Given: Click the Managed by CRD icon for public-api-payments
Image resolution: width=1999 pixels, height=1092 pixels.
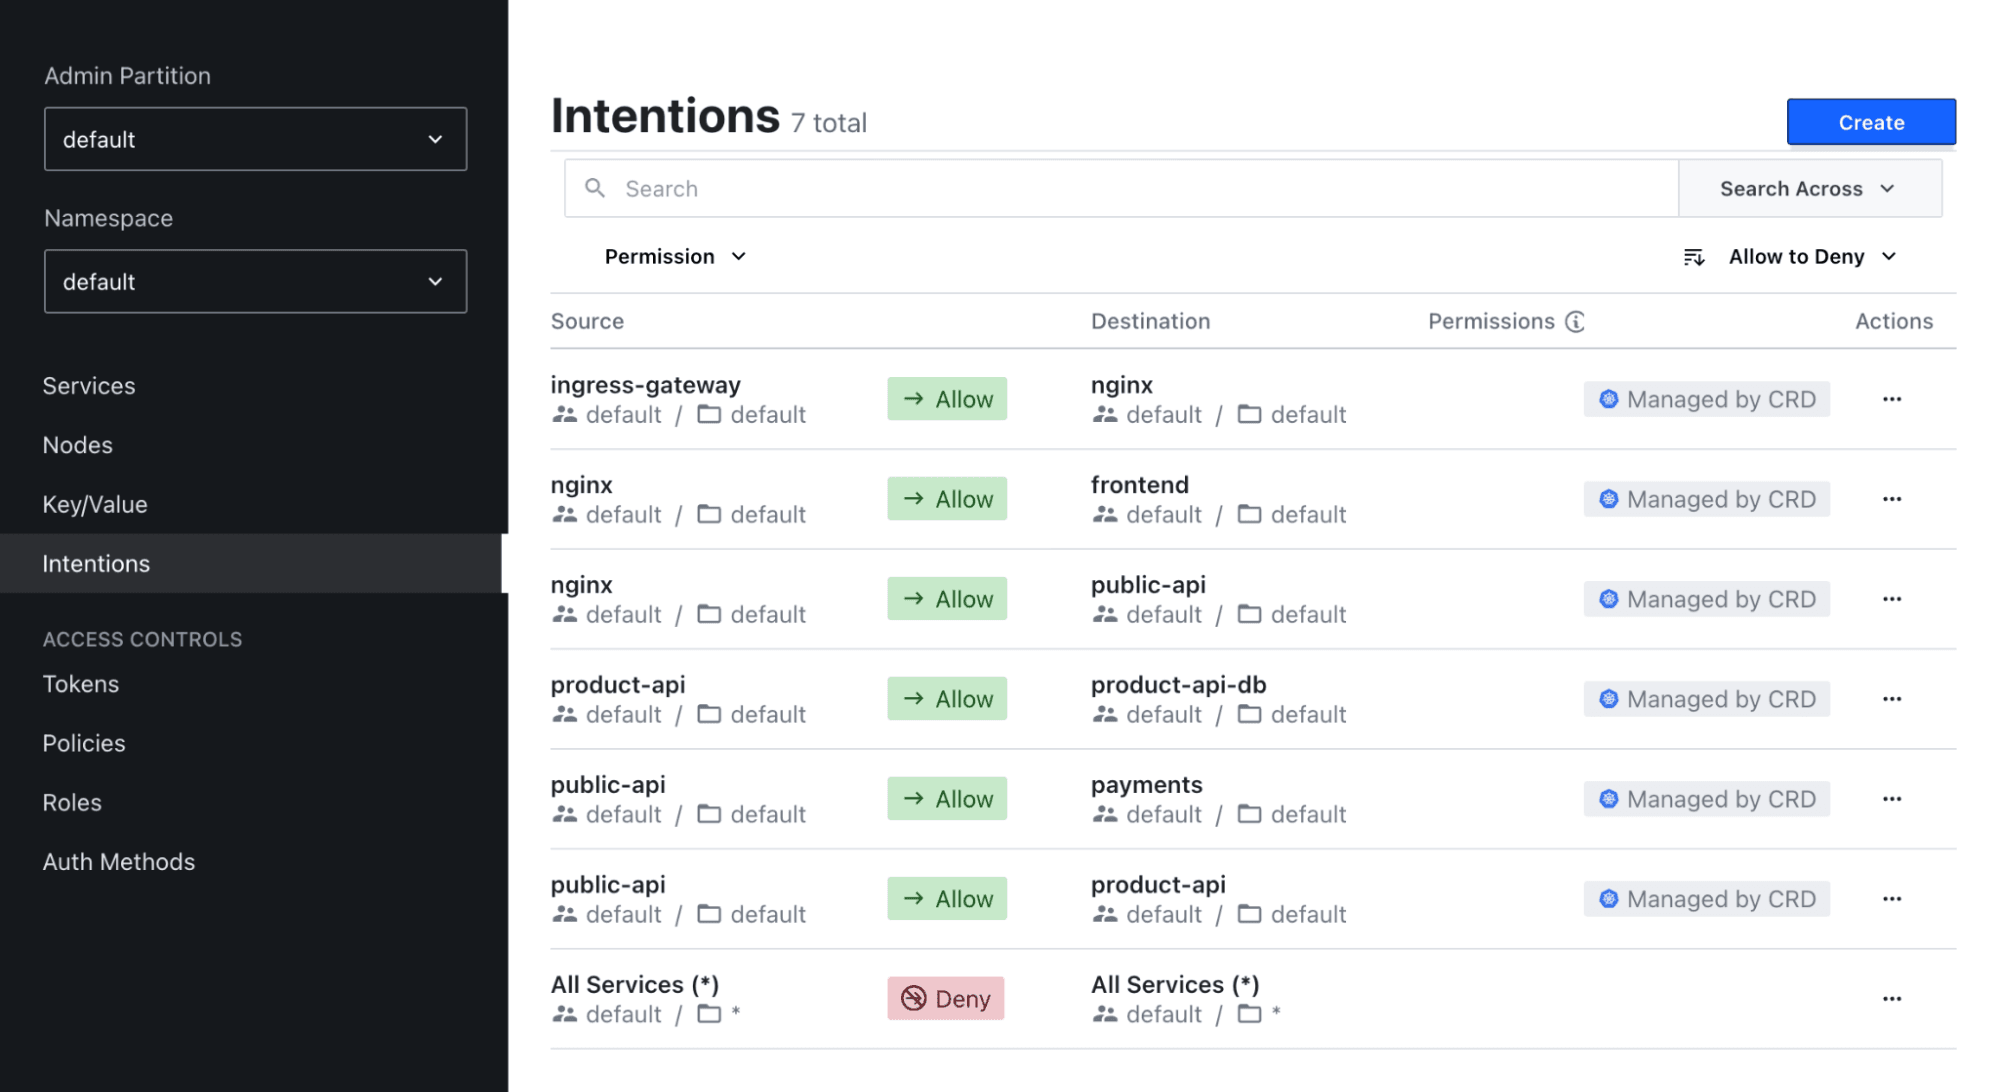Looking at the screenshot, I should point(1608,799).
